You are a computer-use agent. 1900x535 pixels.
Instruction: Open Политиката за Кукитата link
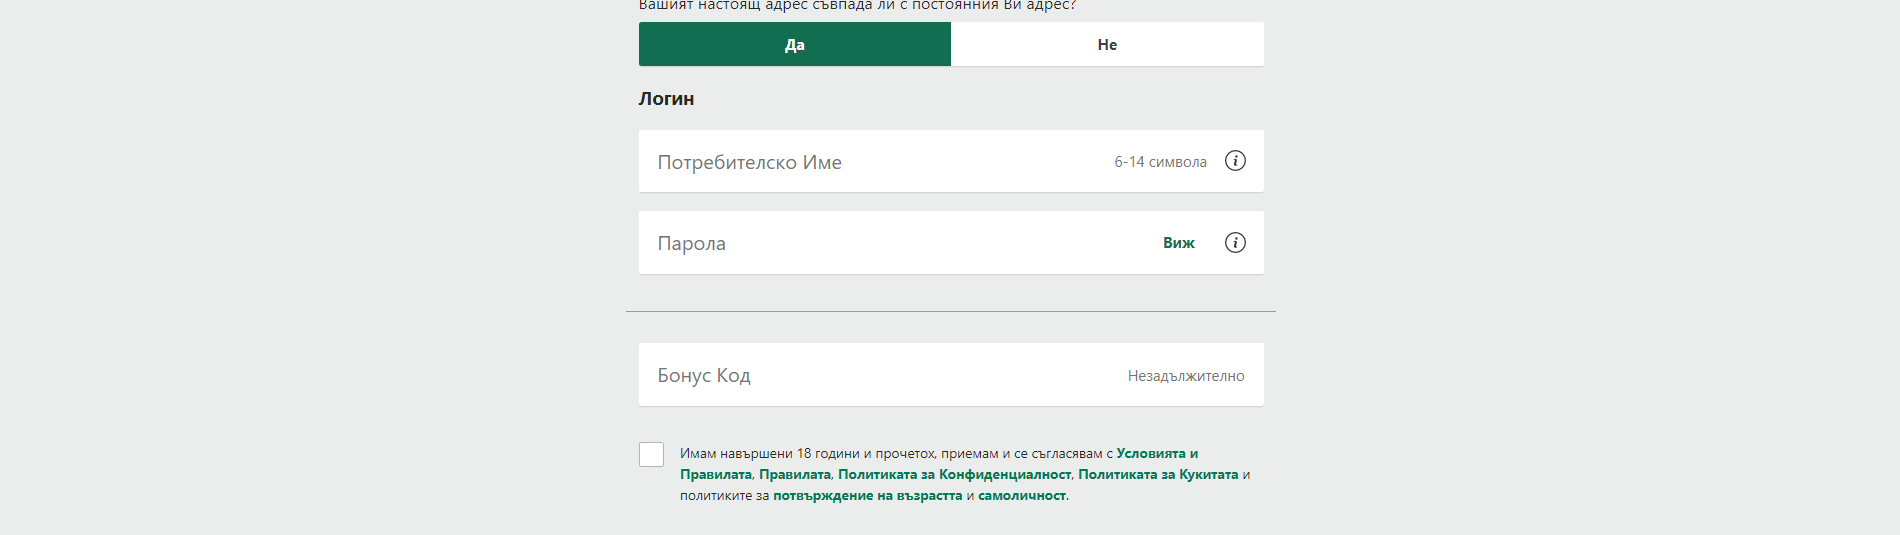pyautogui.click(x=1158, y=475)
